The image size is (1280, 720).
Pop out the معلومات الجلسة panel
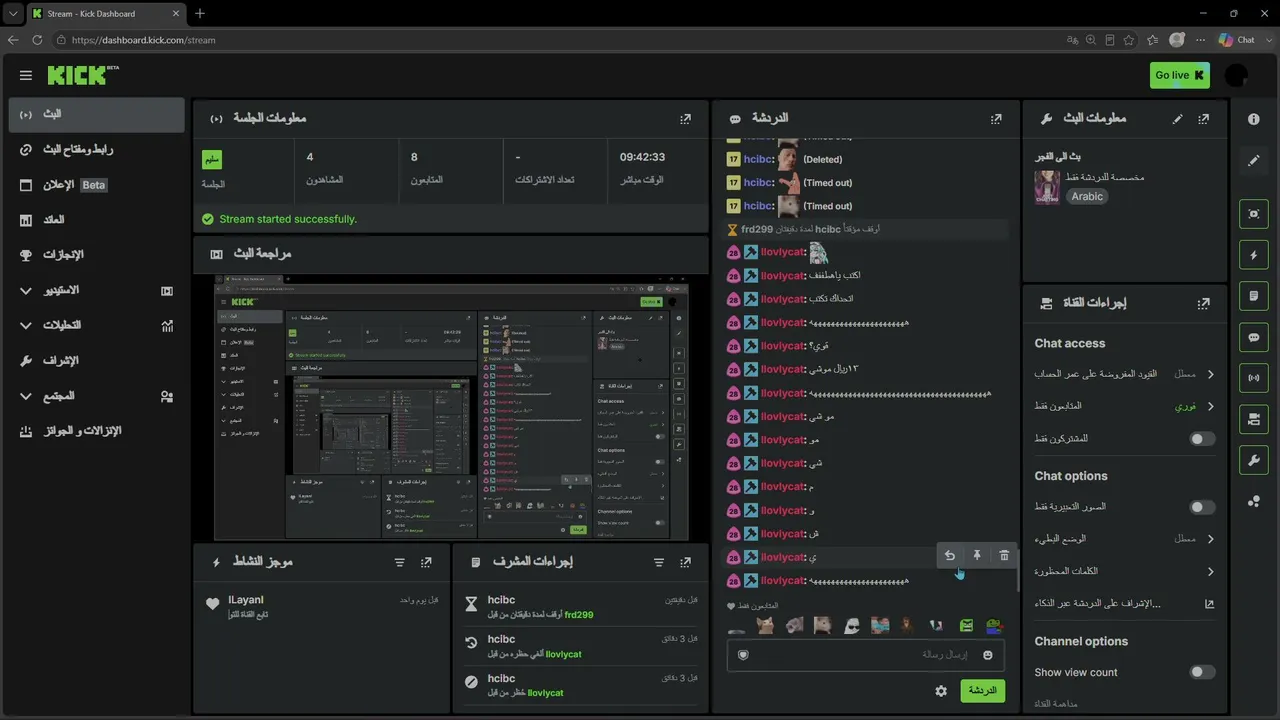(685, 118)
